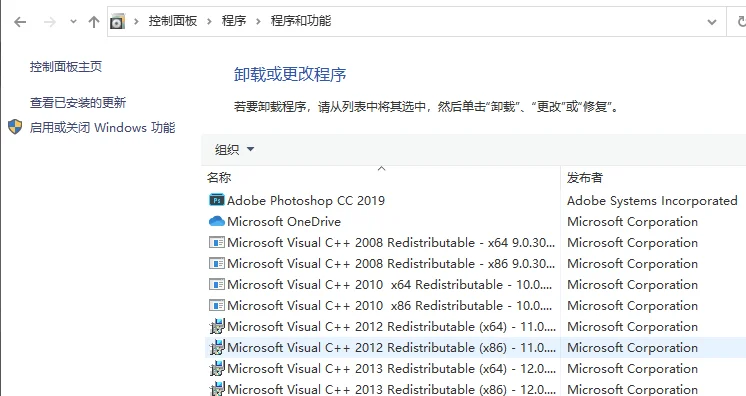Click the Visual C++ 2012 x64 installer icon

click(x=216, y=327)
